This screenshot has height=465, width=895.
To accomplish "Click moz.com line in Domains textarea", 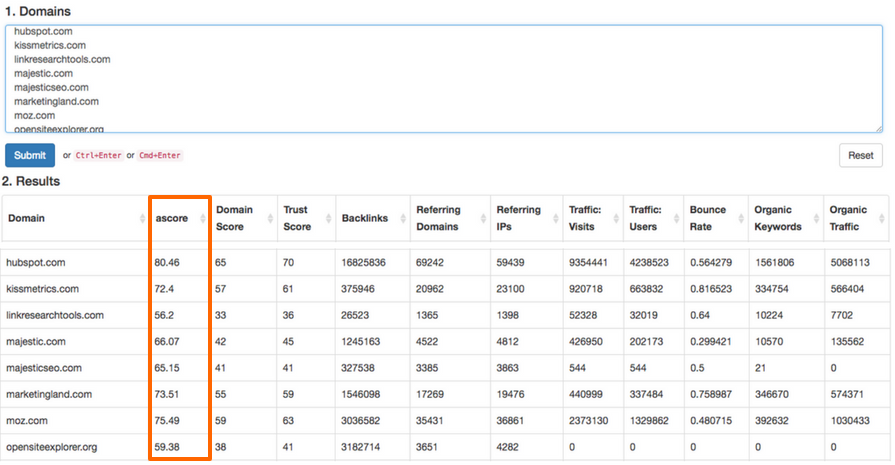I will (34, 115).
